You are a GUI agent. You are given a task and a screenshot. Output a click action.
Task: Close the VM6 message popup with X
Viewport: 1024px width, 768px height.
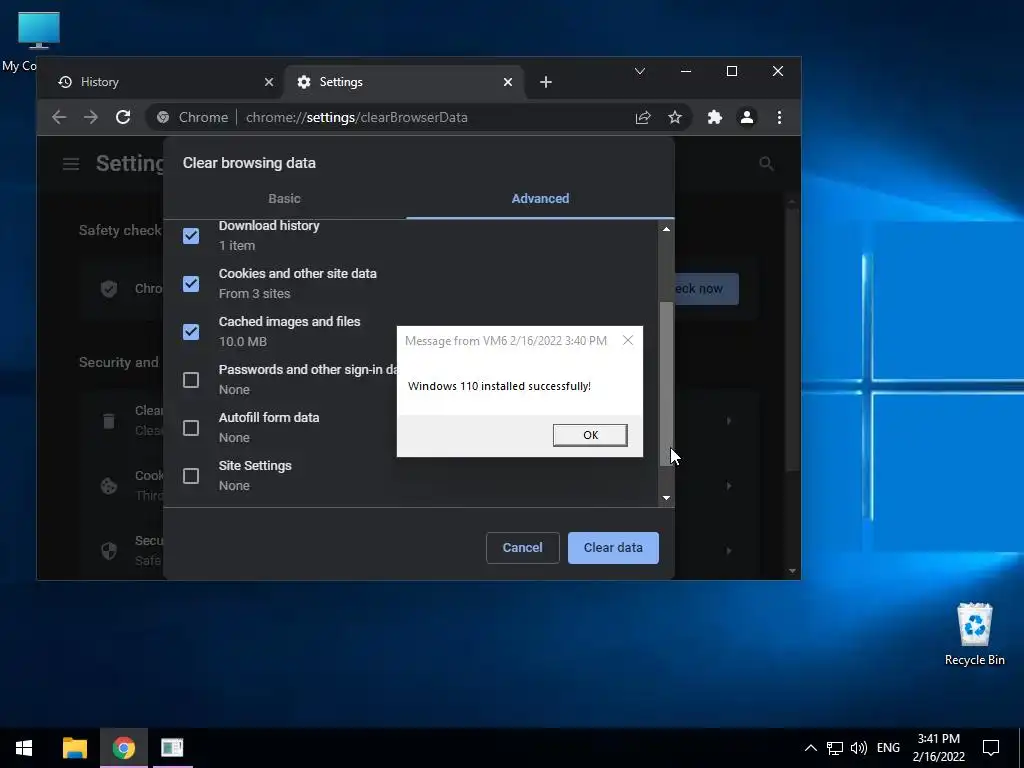coord(628,340)
